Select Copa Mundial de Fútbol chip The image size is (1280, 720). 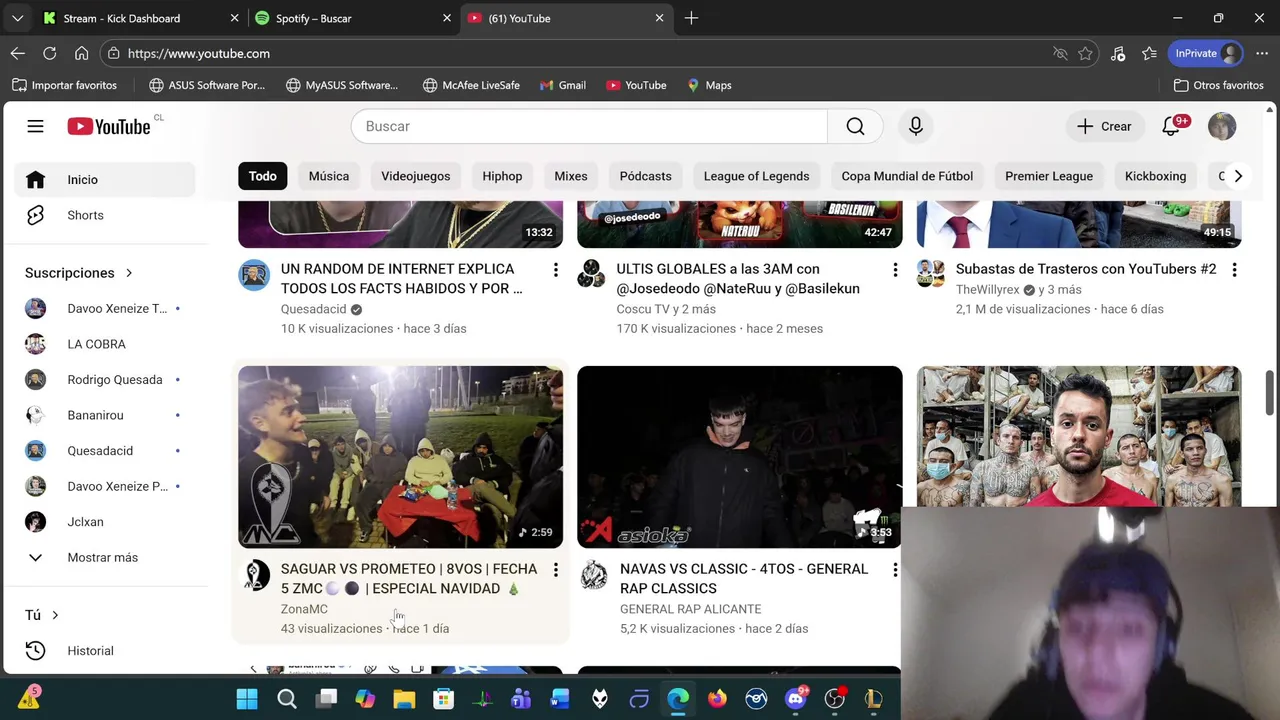click(907, 176)
